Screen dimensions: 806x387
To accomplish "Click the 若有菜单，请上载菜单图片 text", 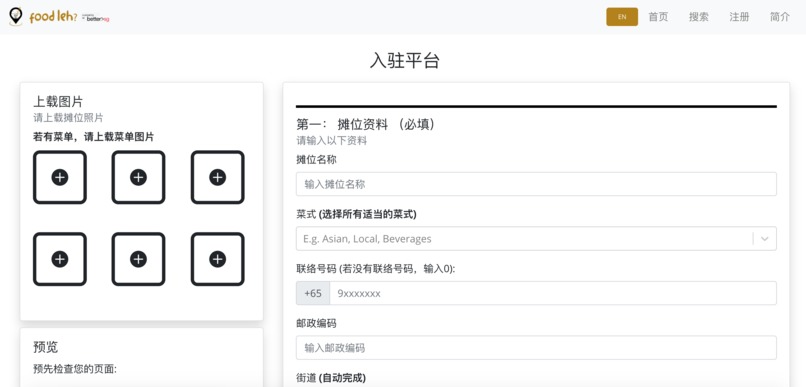I will 94,137.
